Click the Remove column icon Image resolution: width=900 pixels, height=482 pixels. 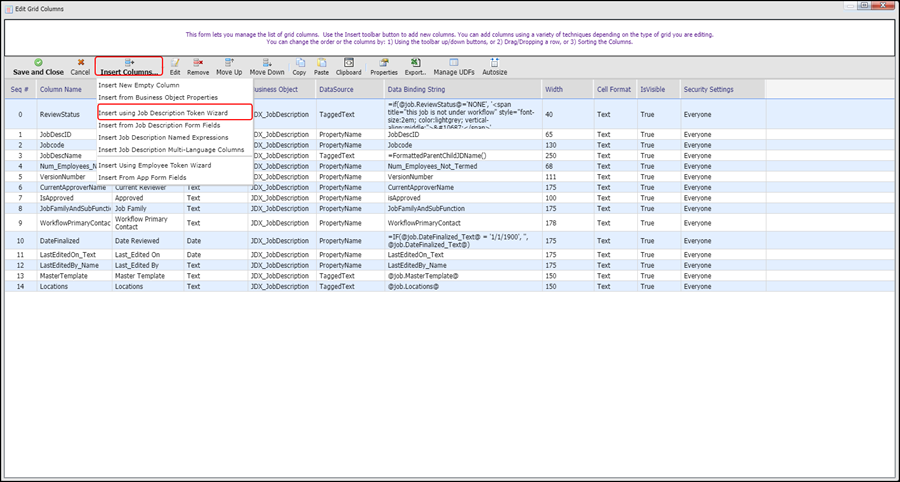coord(198,66)
